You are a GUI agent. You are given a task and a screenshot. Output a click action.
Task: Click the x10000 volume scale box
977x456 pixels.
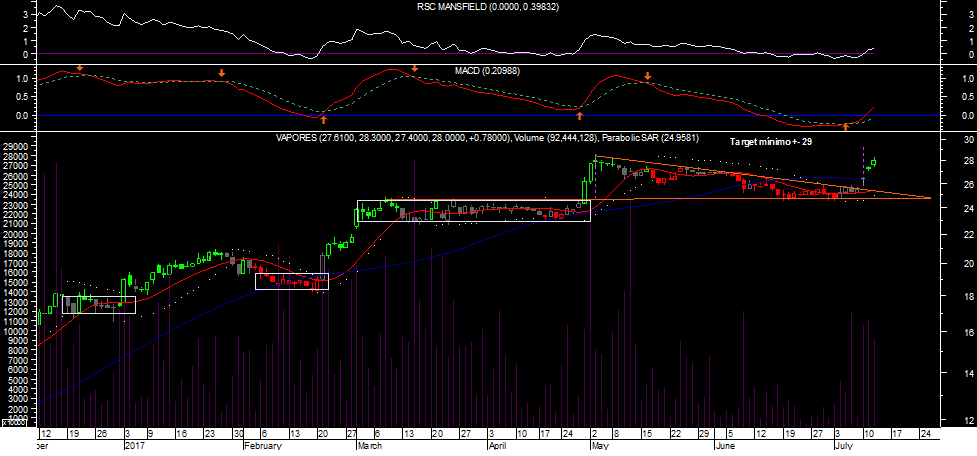coord(12,423)
